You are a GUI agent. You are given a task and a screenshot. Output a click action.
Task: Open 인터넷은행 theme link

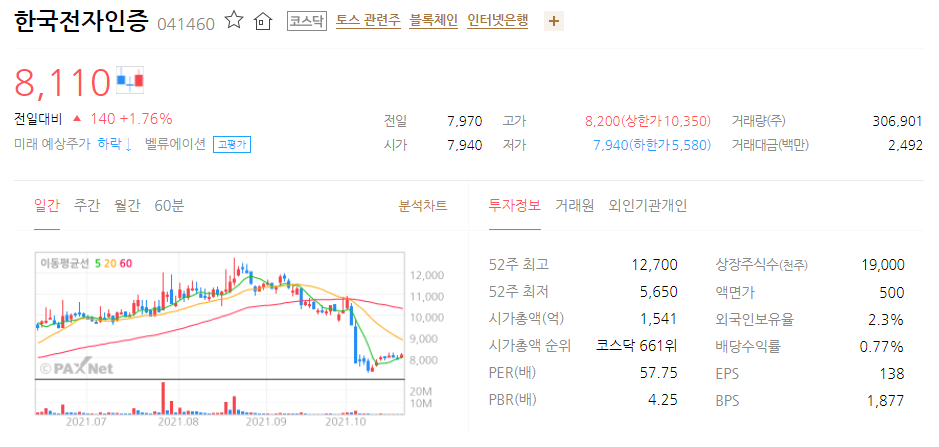pyautogui.click(x=498, y=22)
